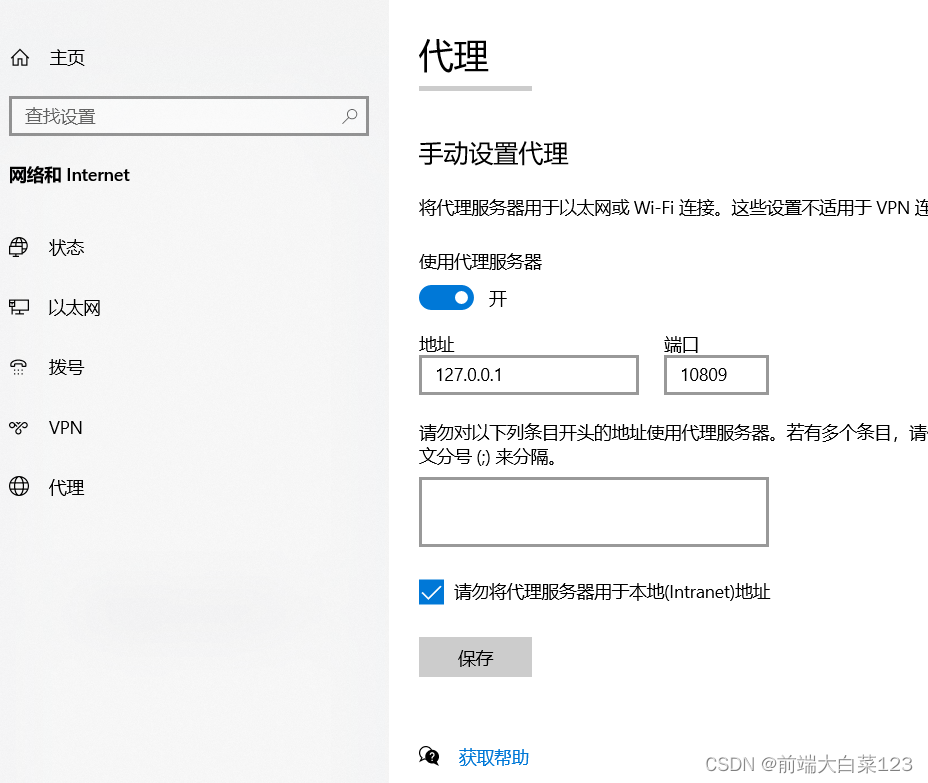Uncheck 请勿将代理服务器用于本地(Intranet)地址 checkbox

pos(431,592)
